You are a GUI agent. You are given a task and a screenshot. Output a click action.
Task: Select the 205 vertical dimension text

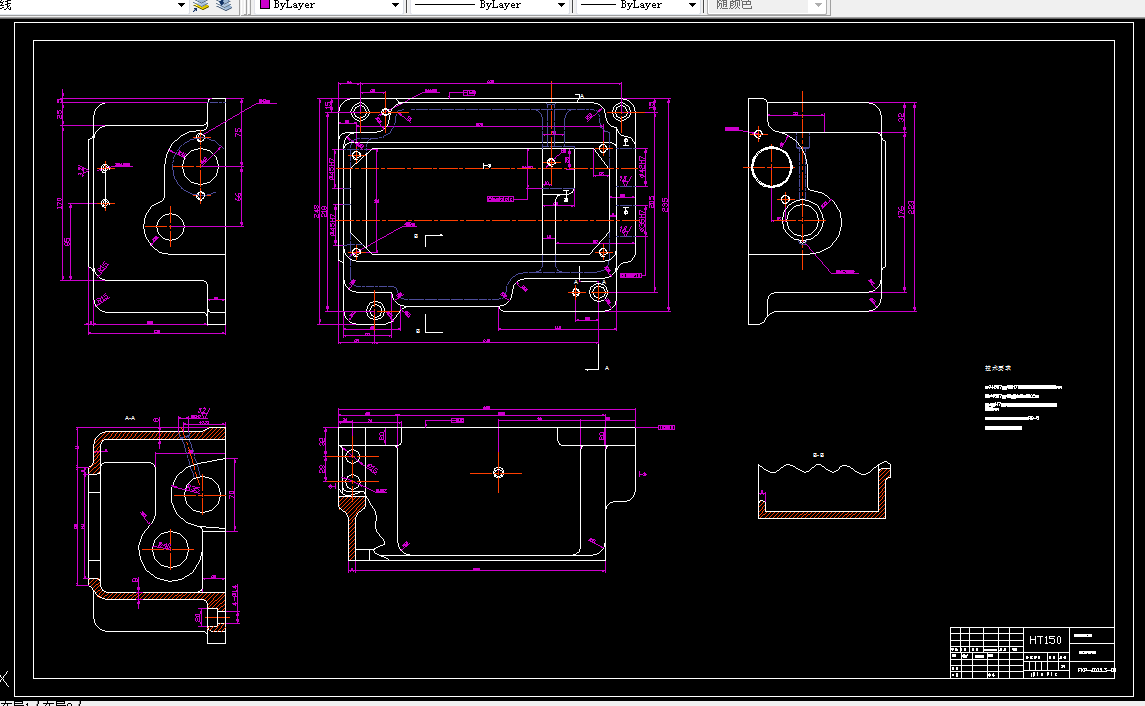[x=652, y=202]
